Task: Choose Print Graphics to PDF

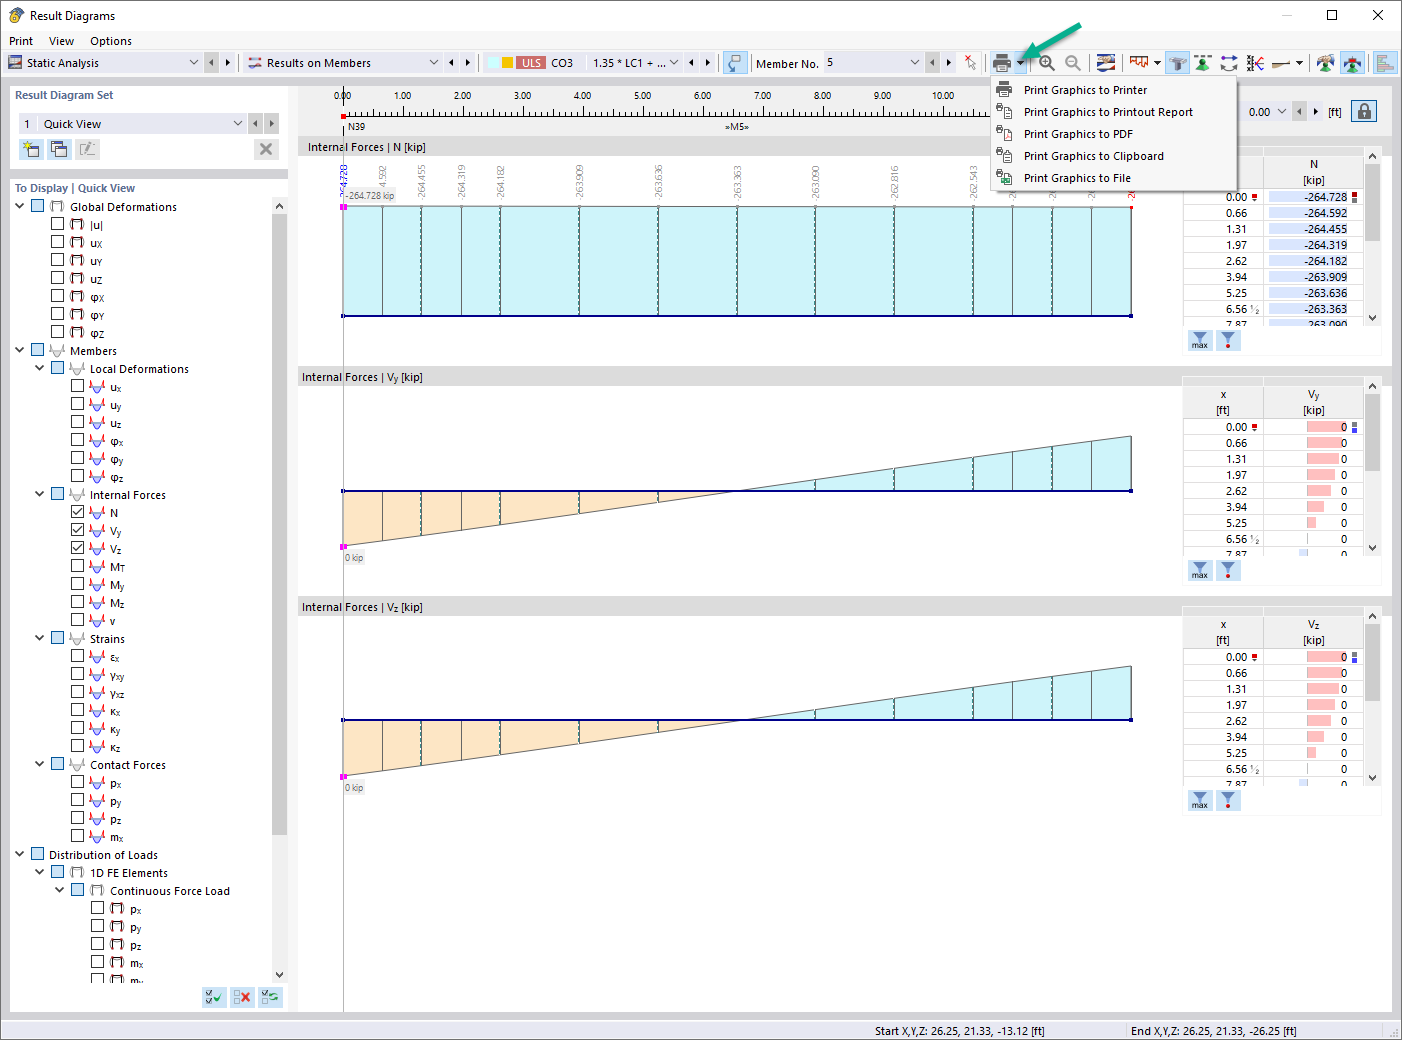Action: 1077,133
